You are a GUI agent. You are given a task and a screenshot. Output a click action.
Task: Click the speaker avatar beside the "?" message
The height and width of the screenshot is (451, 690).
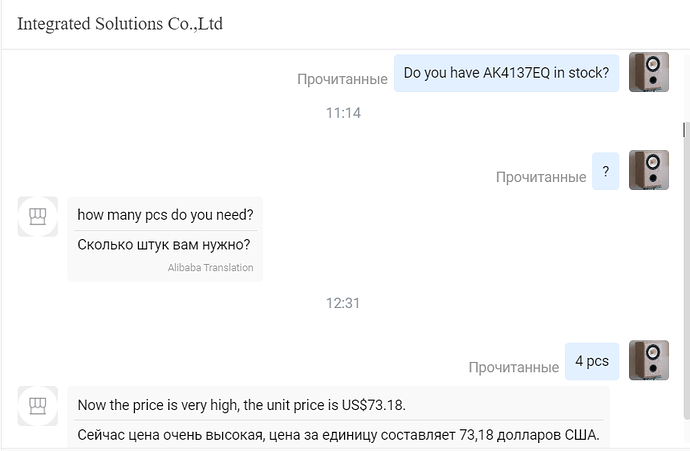tap(648, 170)
